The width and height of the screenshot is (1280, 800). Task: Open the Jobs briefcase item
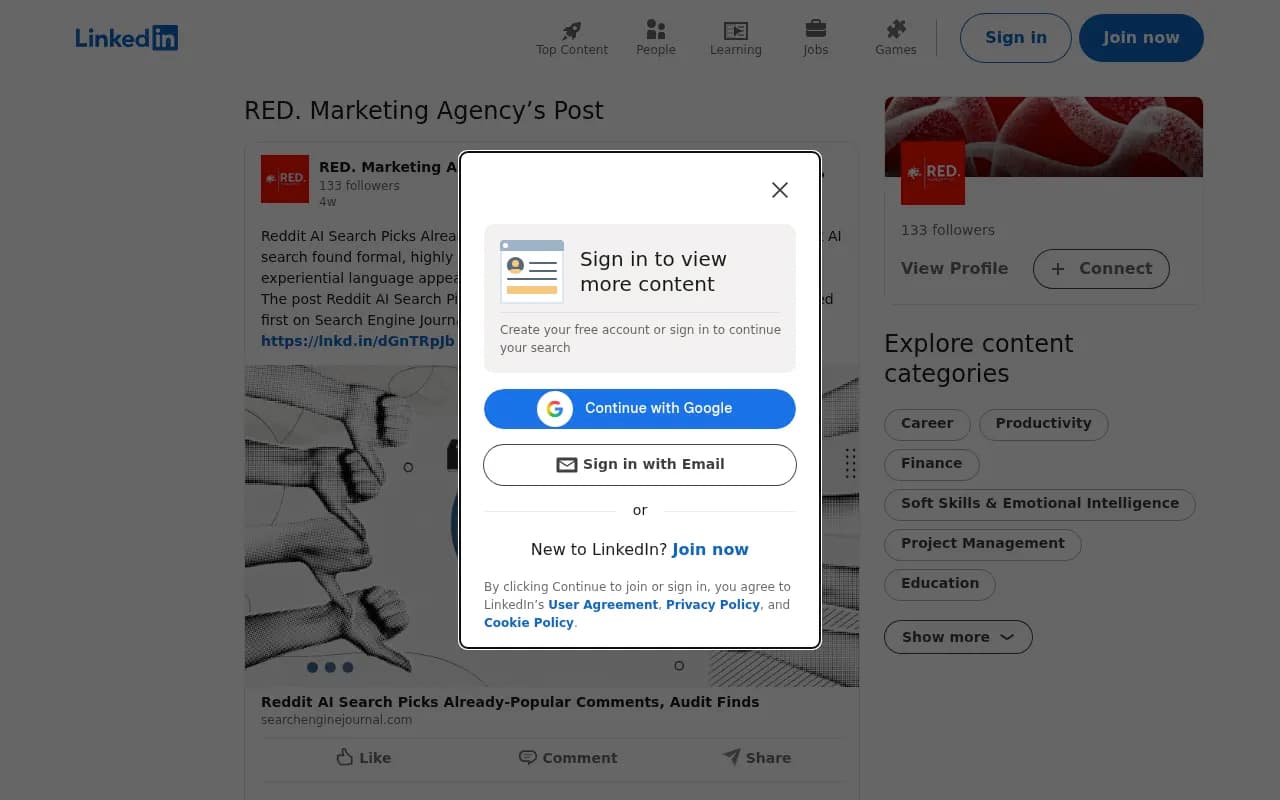(816, 38)
